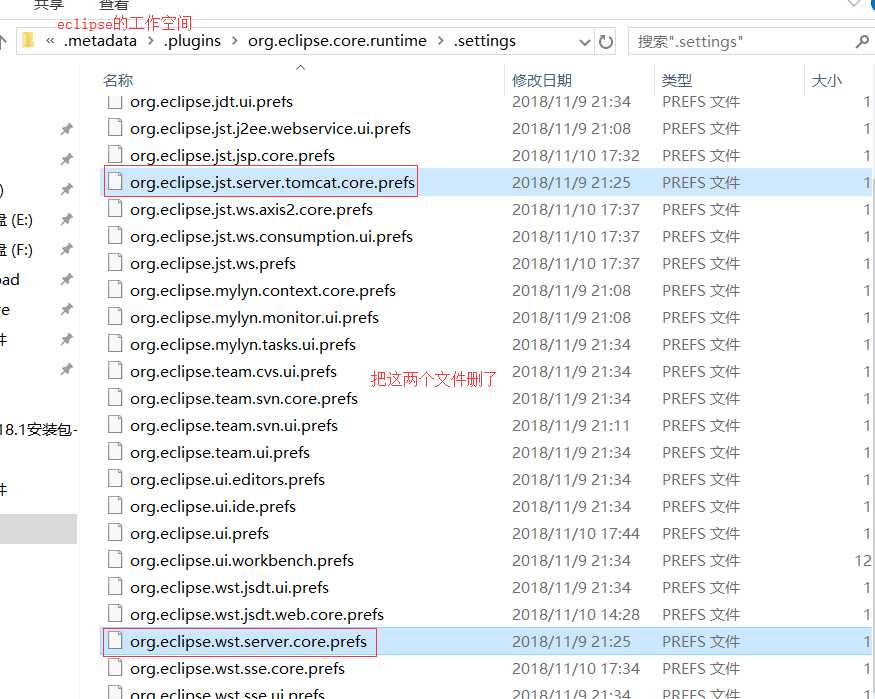Select file icon of org.eclipse.ui.workbench.prefs
This screenshot has height=699, width=875.
[x=115, y=560]
